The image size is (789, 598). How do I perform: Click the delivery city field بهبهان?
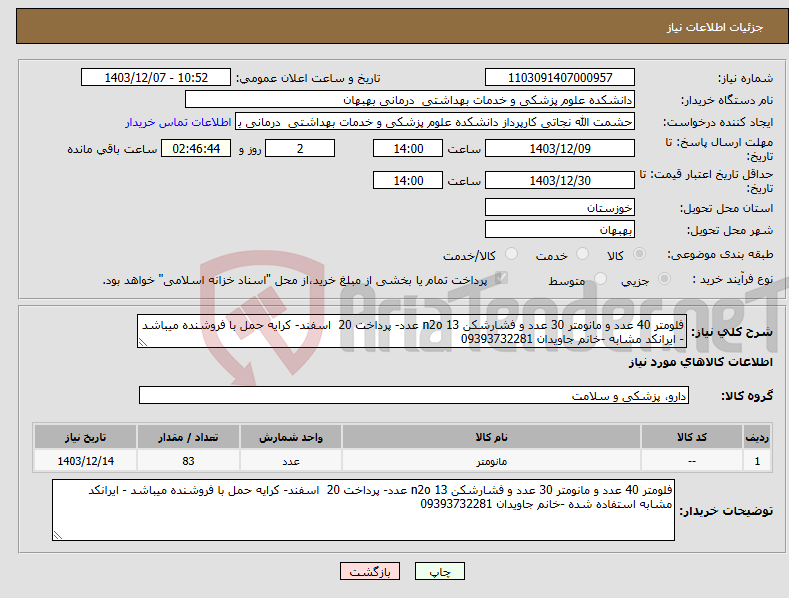coord(560,230)
